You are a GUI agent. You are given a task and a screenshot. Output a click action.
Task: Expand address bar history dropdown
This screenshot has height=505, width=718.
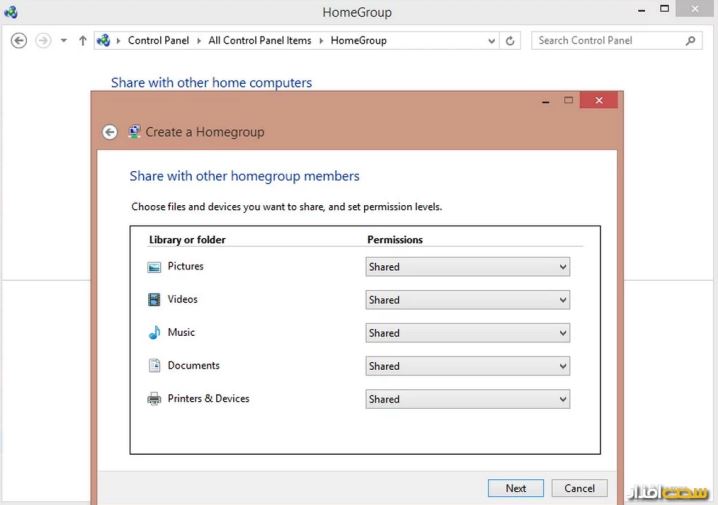[491, 41]
